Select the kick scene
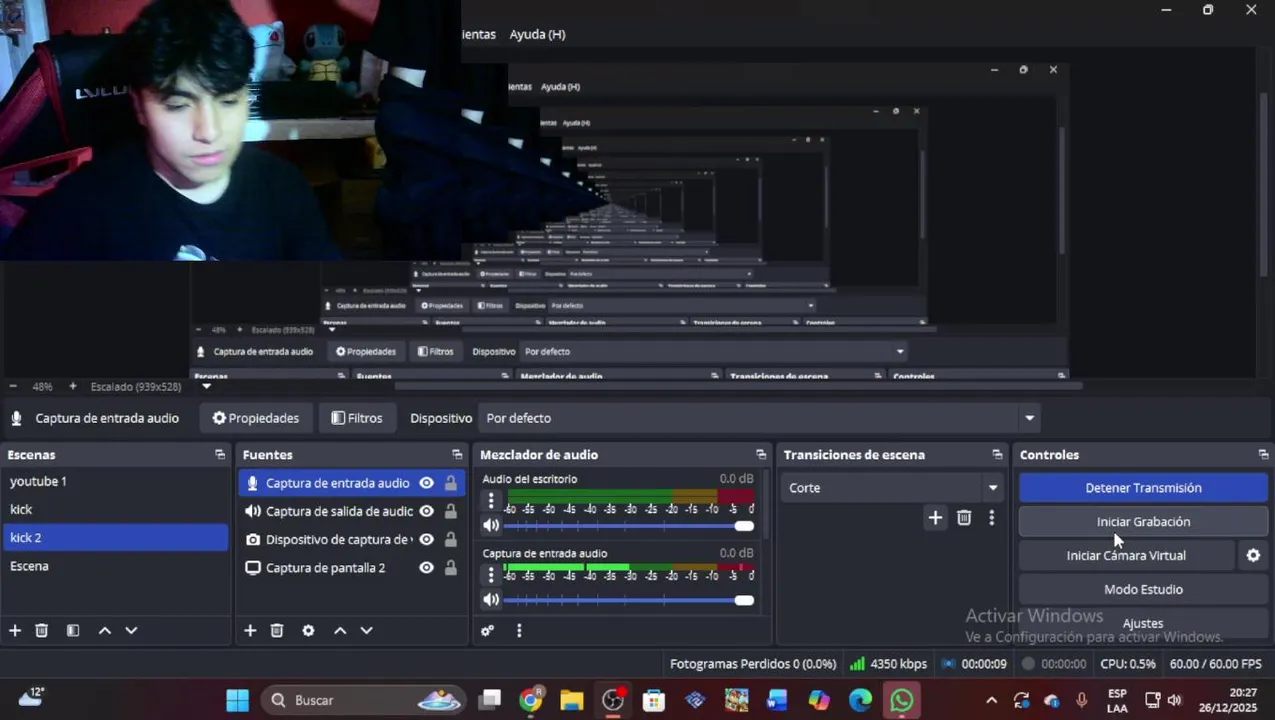 pyautogui.click(x=116, y=510)
